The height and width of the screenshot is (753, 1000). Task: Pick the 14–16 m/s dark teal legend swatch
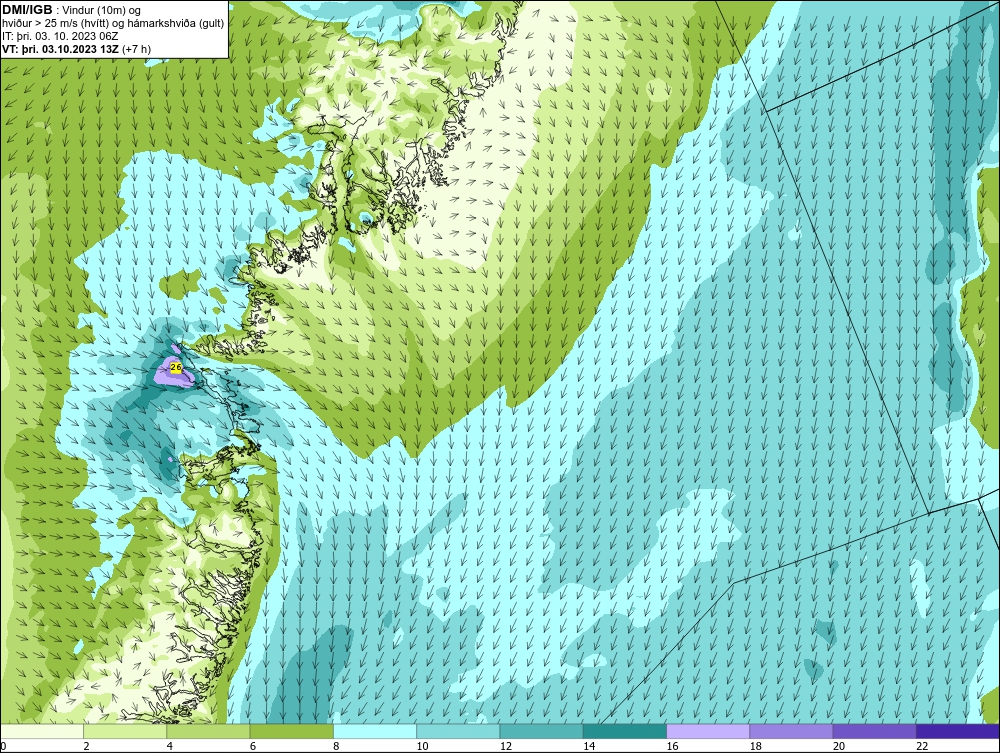pos(625,731)
